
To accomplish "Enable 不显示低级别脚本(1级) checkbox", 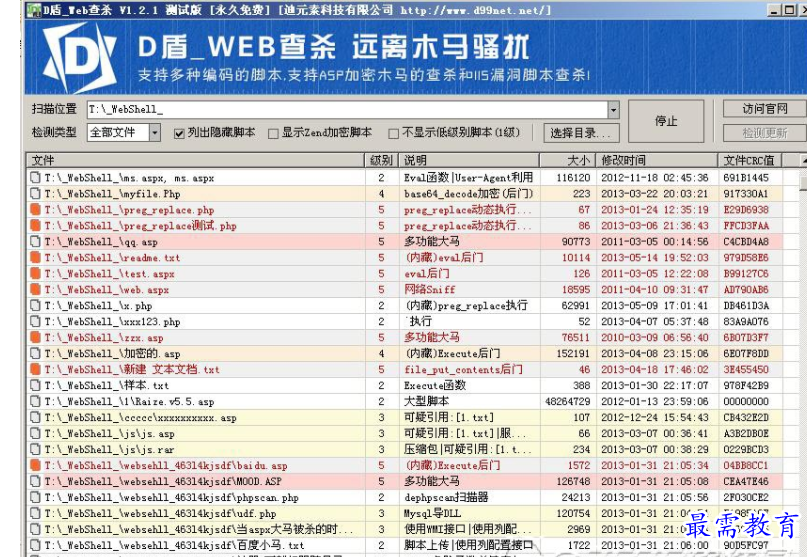I will coord(393,133).
